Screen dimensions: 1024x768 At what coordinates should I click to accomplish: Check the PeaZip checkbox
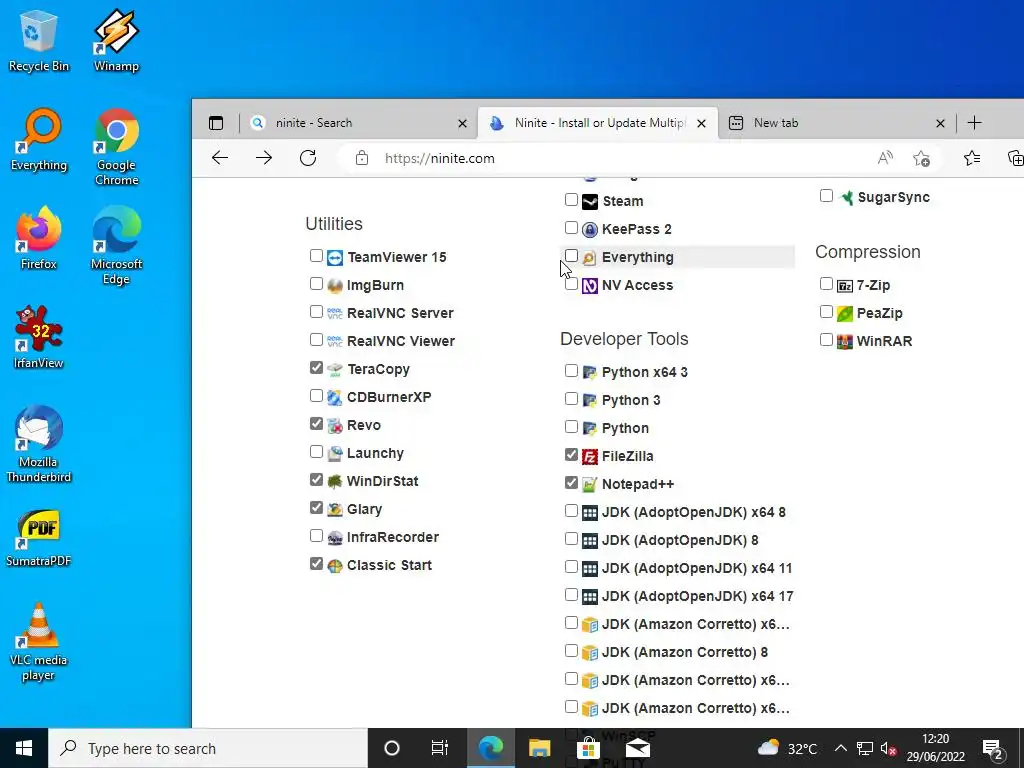click(x=826, y=312)
